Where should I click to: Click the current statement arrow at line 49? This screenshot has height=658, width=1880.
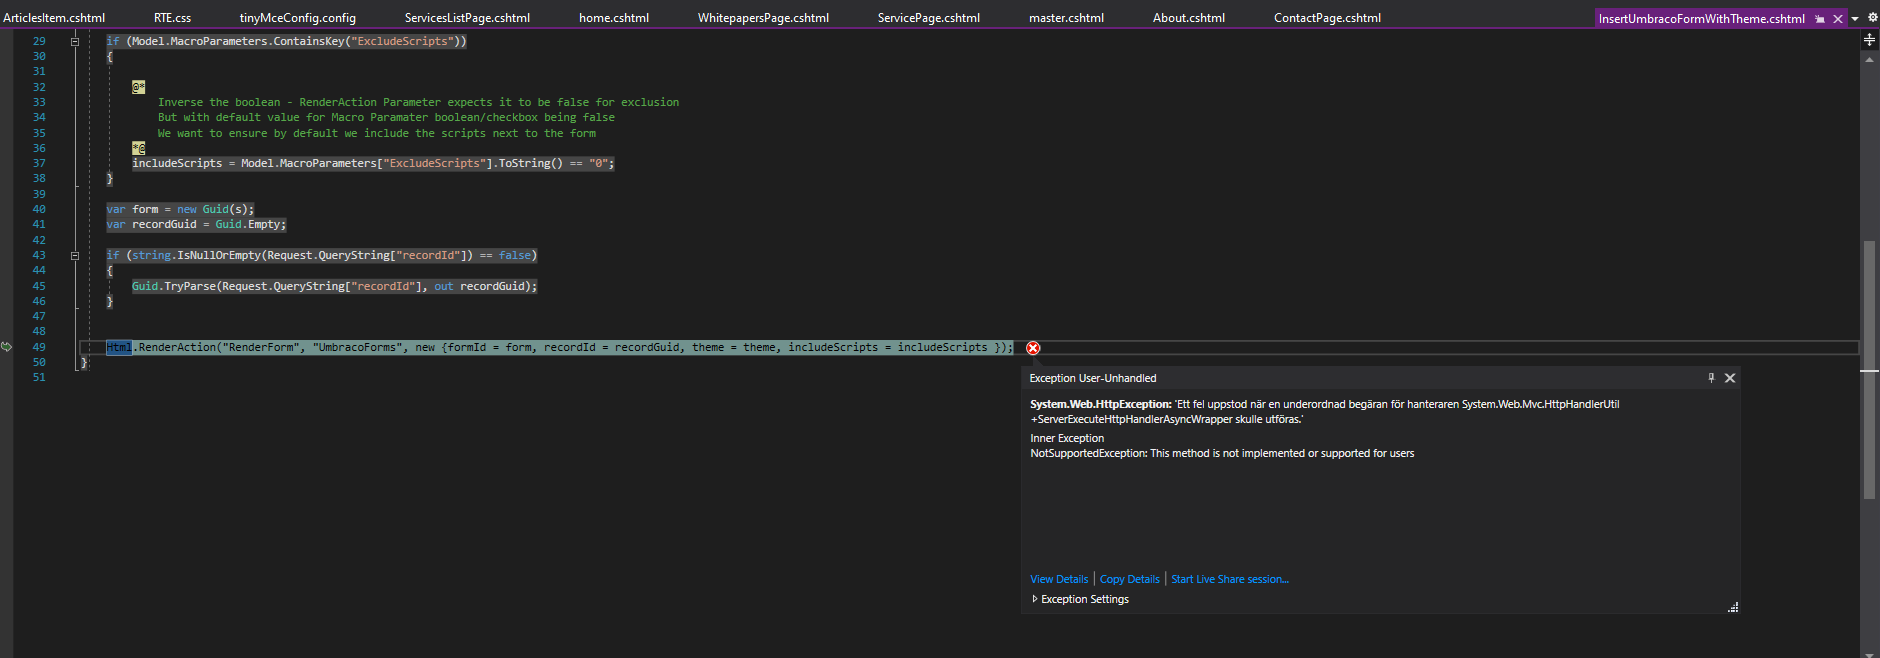tap(6, 347)
